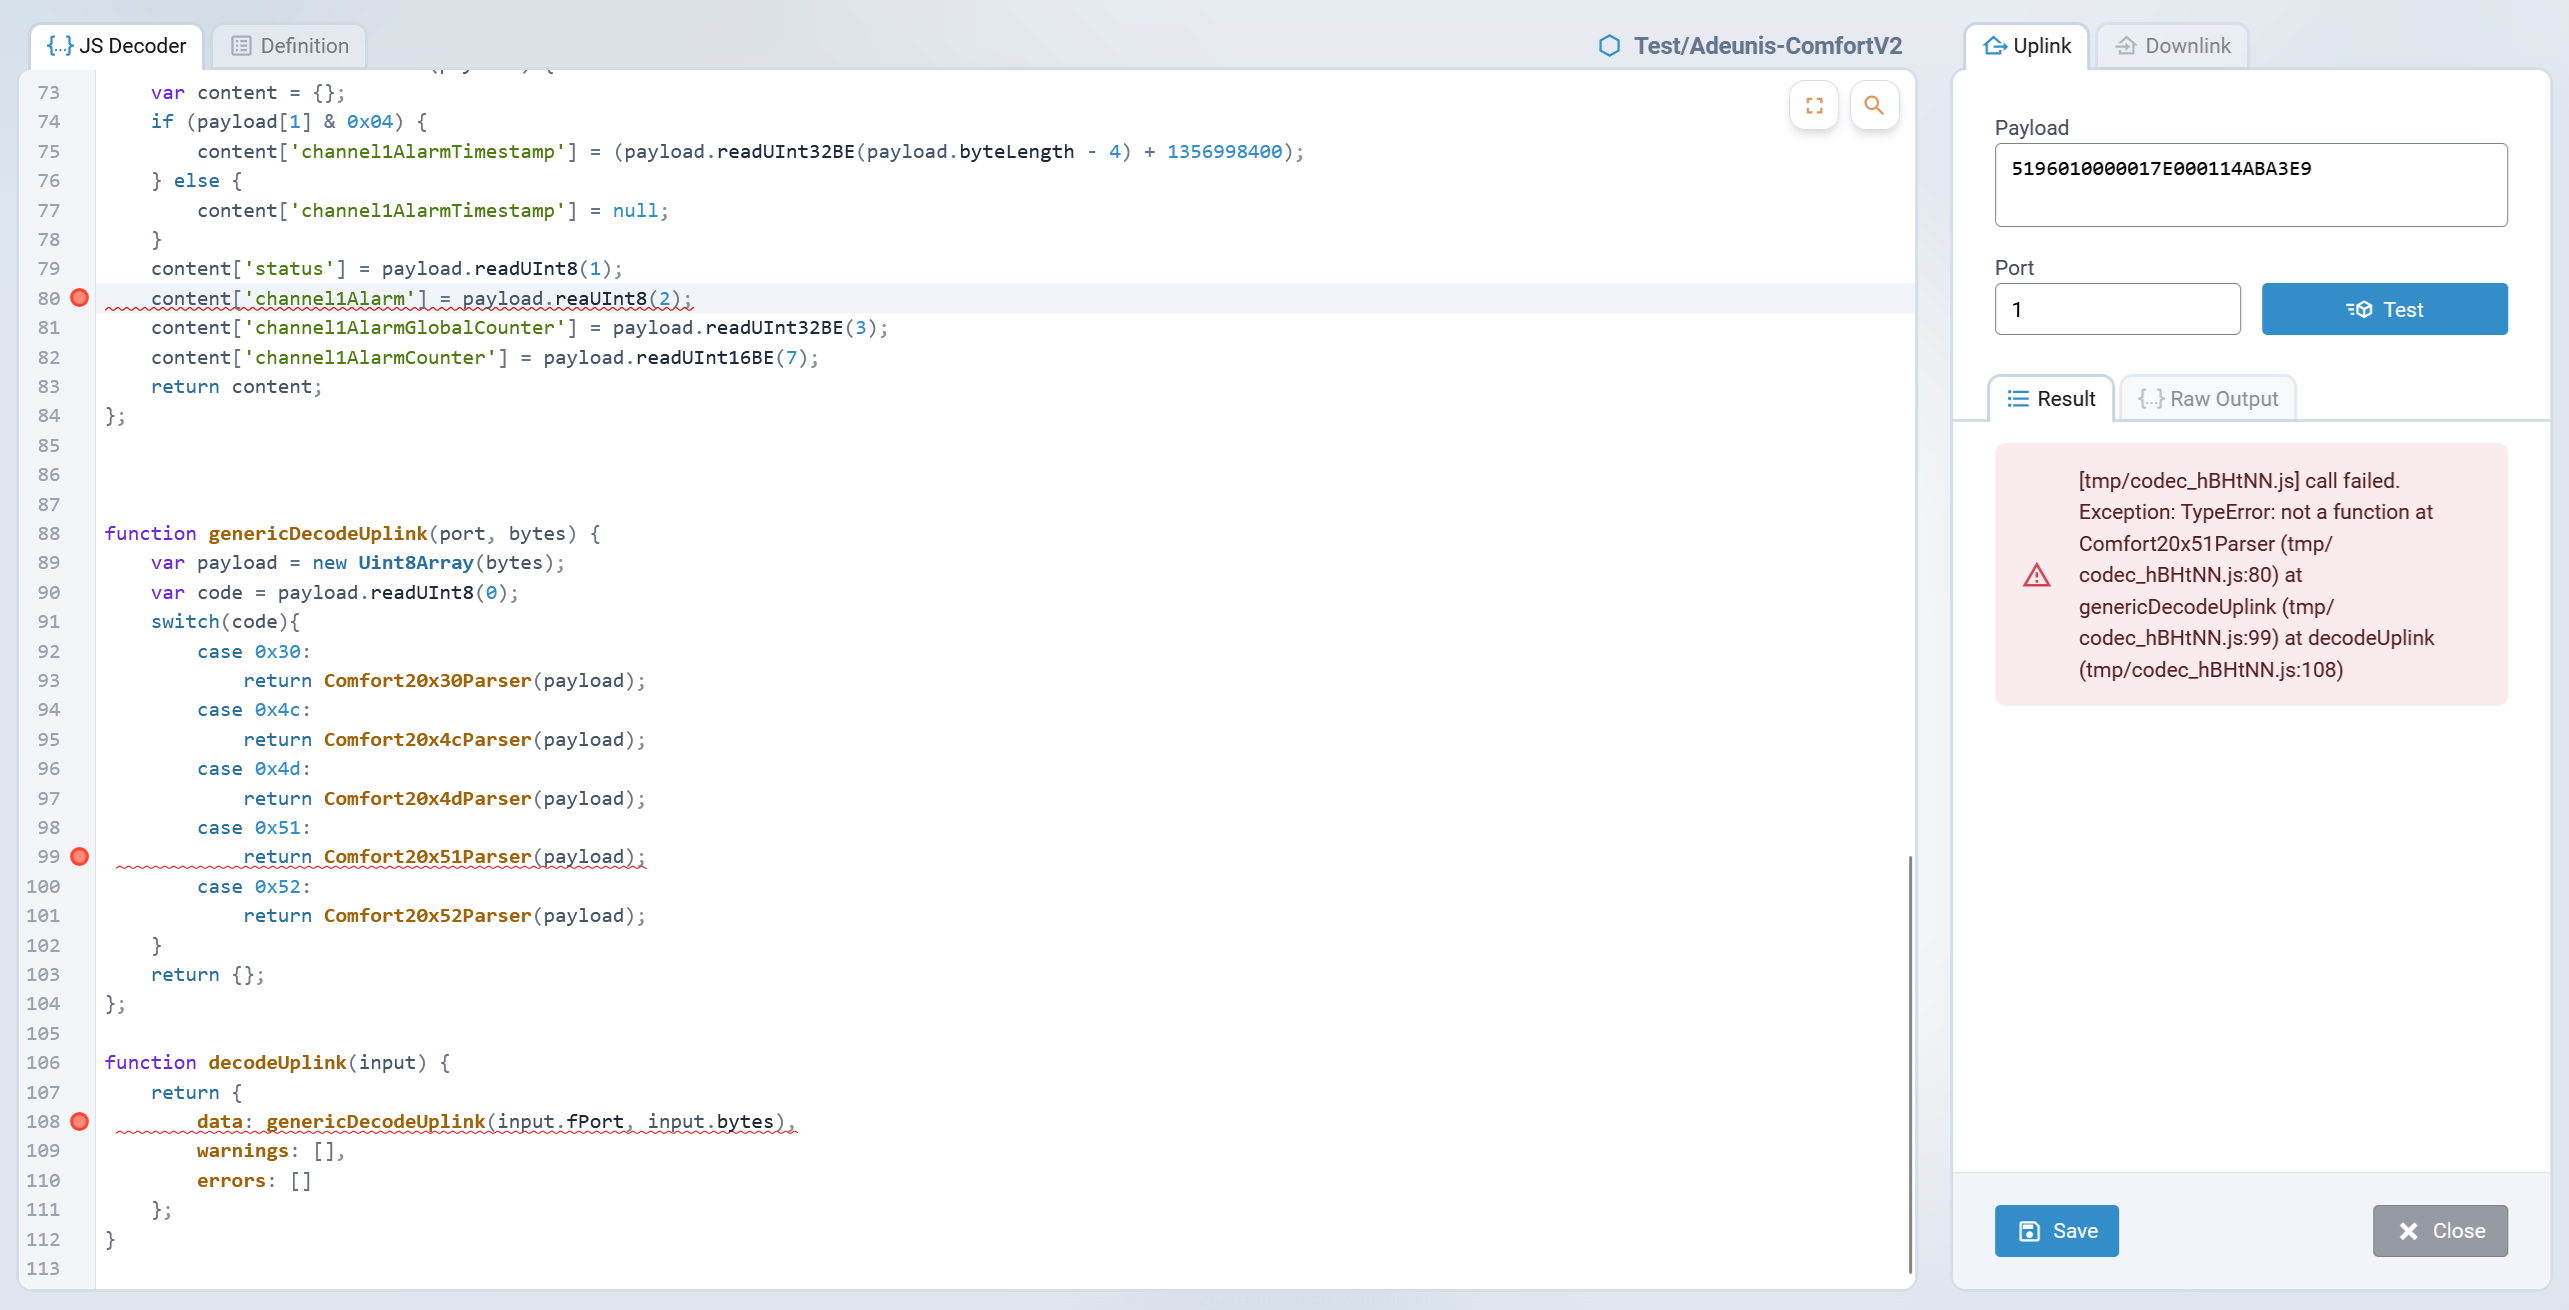Run the Test button

(2384, 310)
